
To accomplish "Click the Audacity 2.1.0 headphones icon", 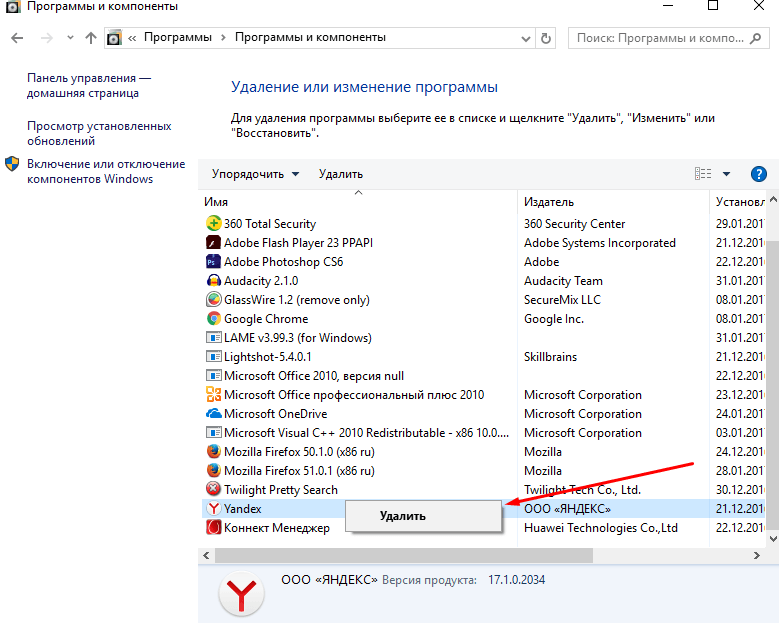I will [213, 280].
